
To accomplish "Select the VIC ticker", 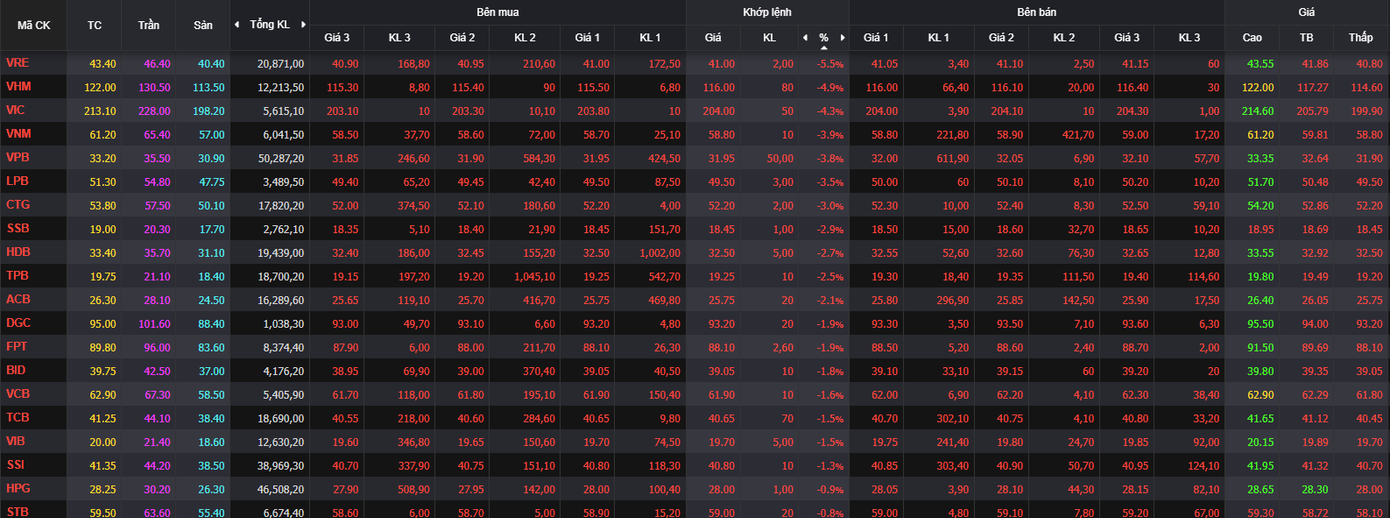I will pyautogui.click(x=15, y=110).
